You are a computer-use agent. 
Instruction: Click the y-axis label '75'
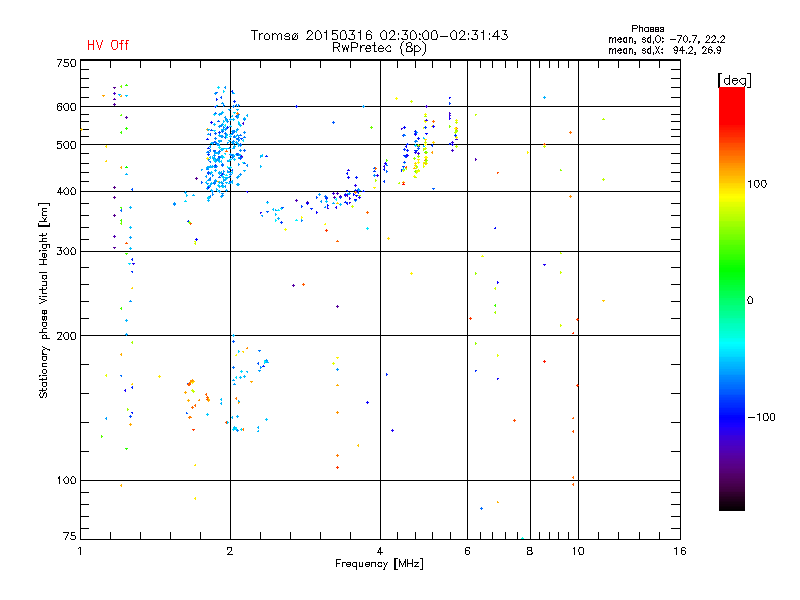coord(70,536)
